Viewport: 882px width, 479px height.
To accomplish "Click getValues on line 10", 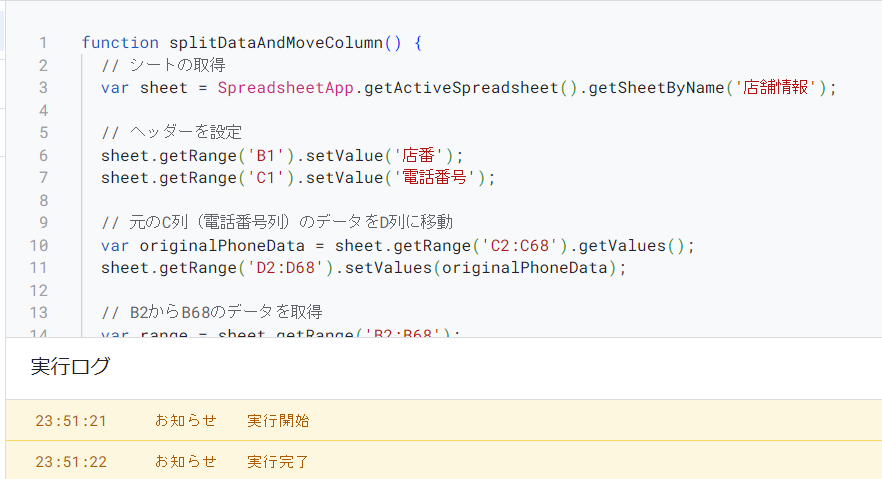I will tap(622, 246).
